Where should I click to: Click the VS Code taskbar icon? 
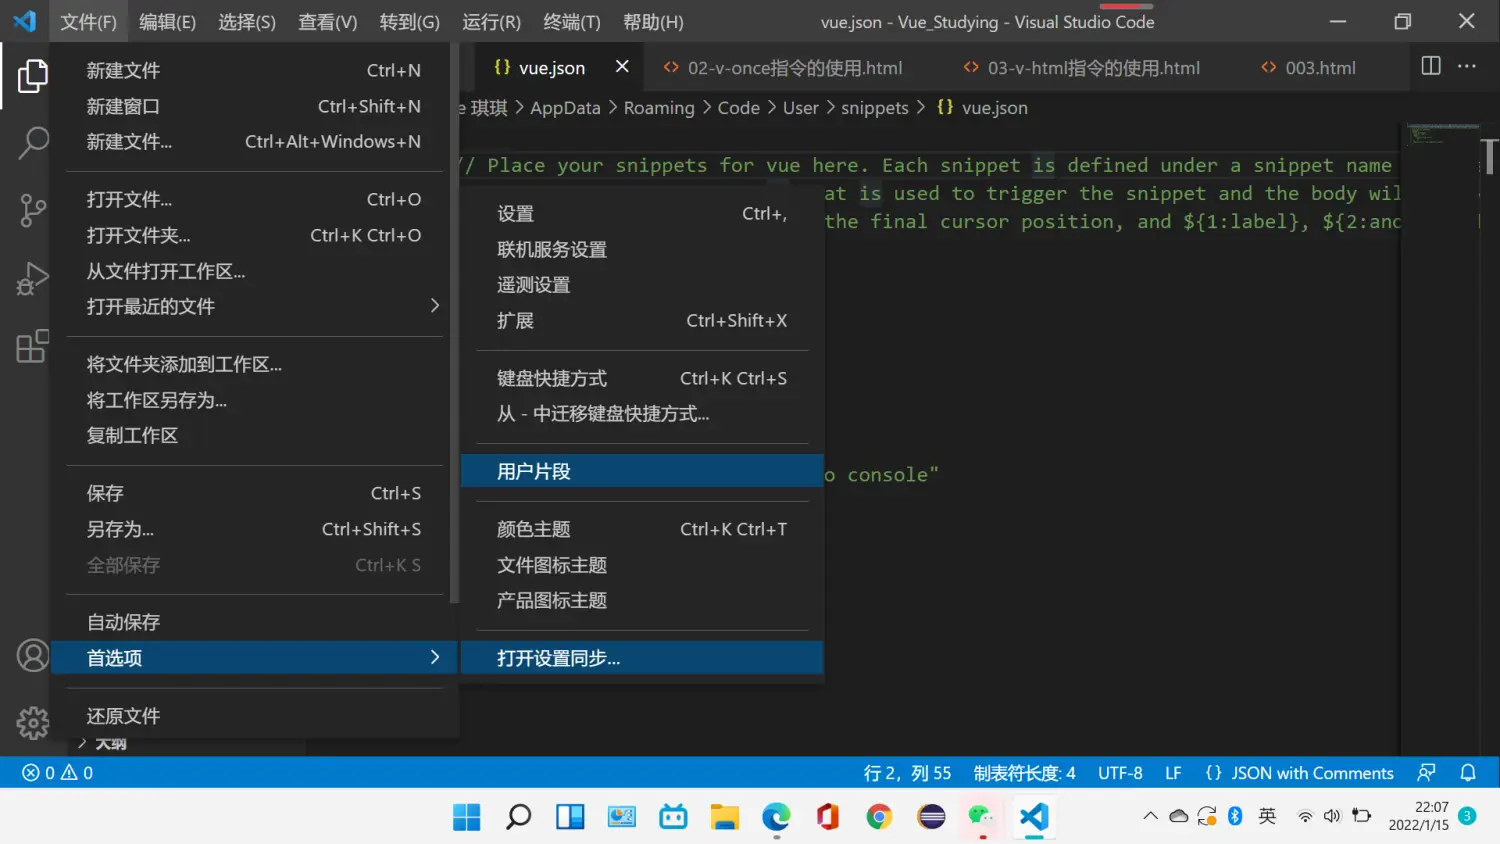tap(1034, 817)
